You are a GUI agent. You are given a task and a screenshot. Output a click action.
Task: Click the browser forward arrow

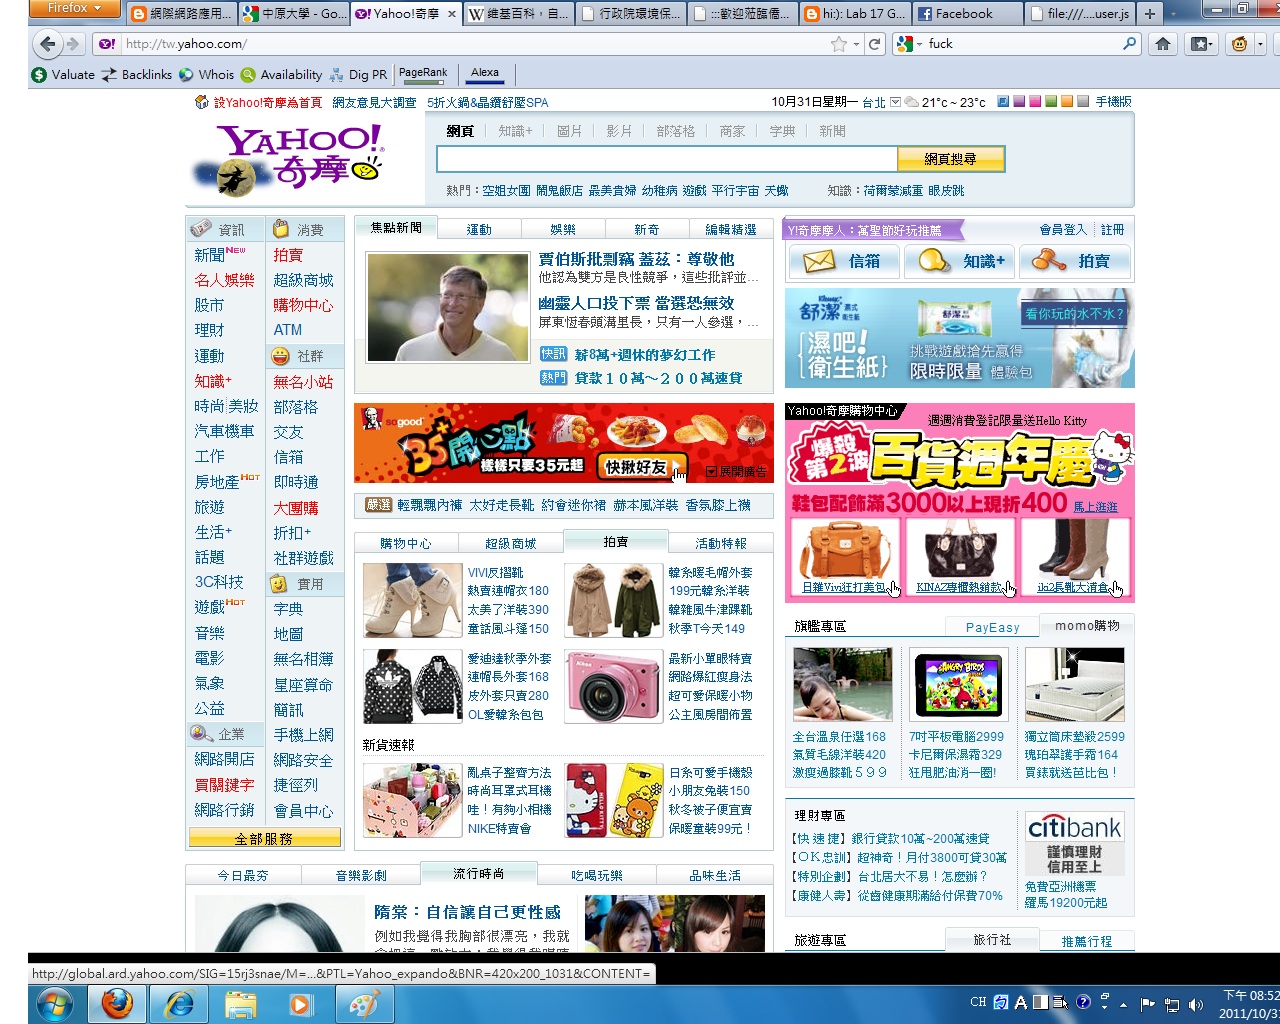coord(73,44)
